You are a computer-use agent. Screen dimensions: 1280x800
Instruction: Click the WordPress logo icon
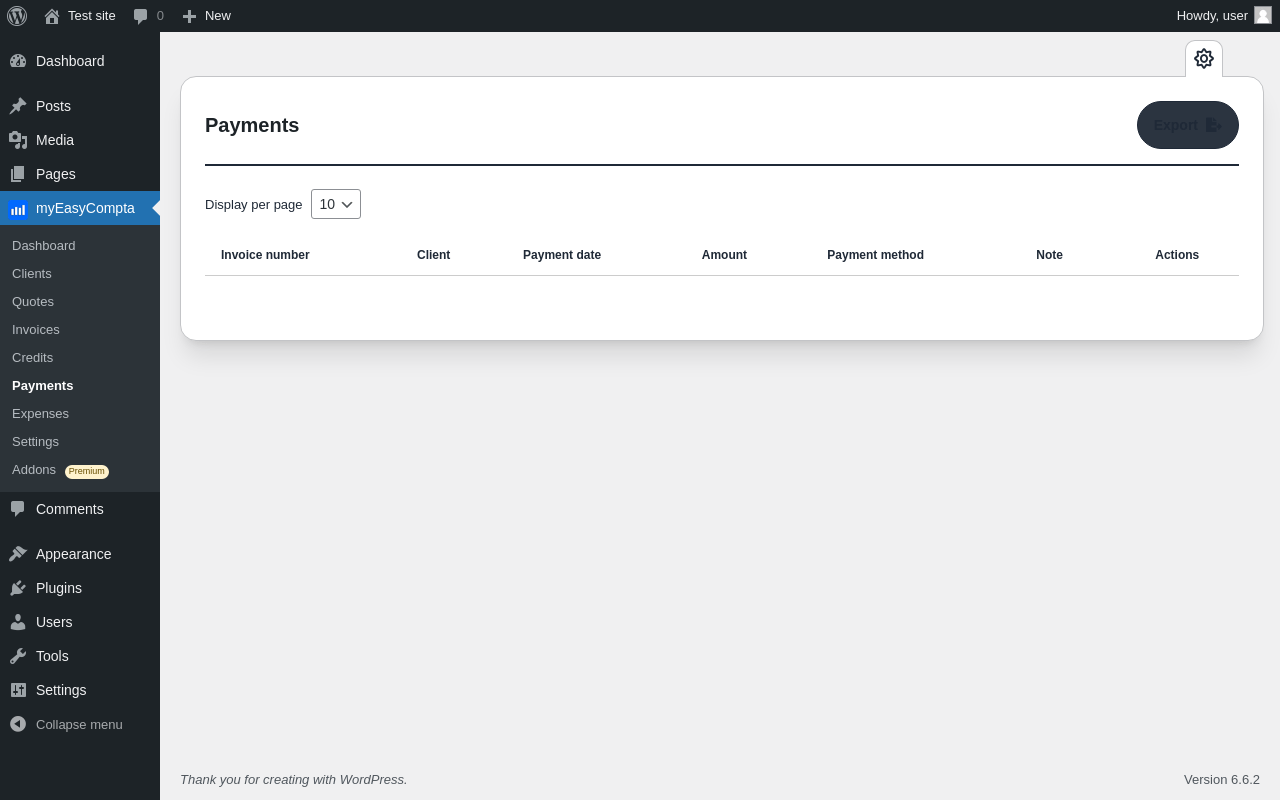pos(17,16)
